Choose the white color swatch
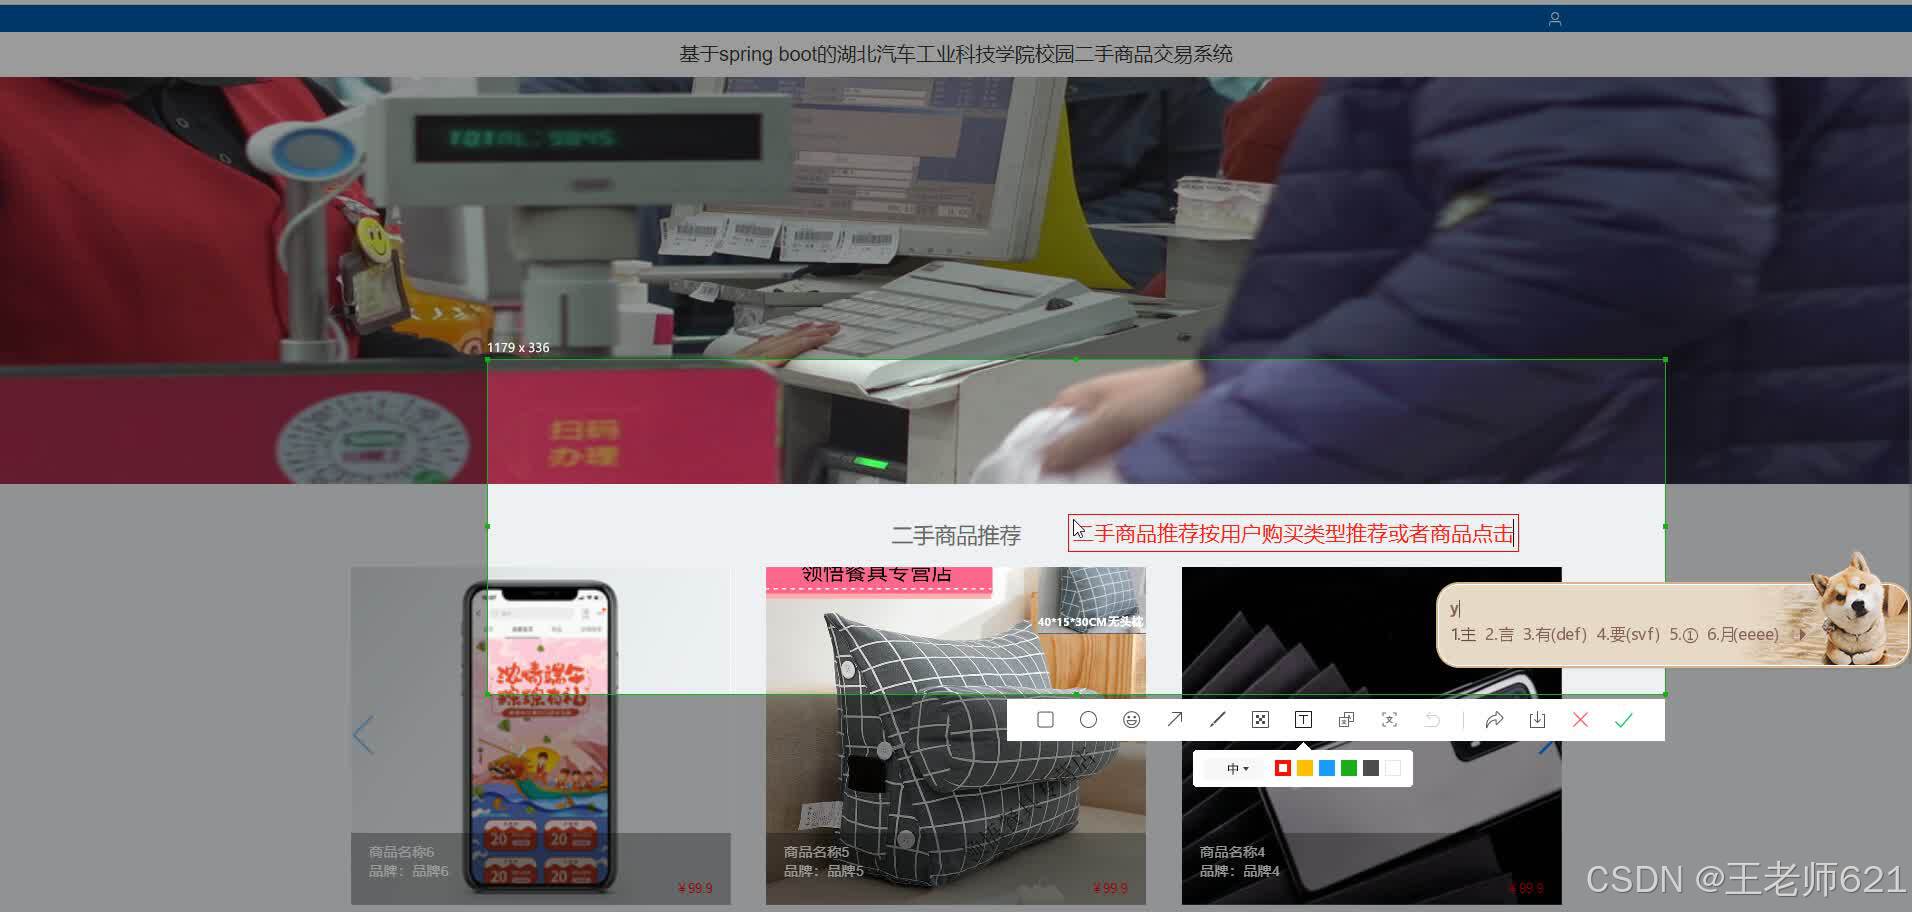Viewport: 1912px width, 912px height. pos(1393,768)
